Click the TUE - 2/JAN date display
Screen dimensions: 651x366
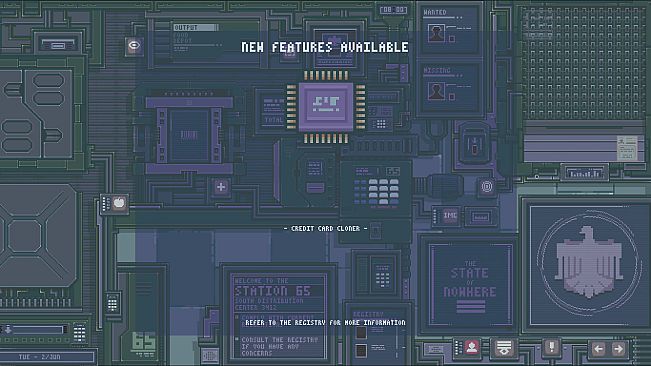pyautogui.click(x=39, y=357)
